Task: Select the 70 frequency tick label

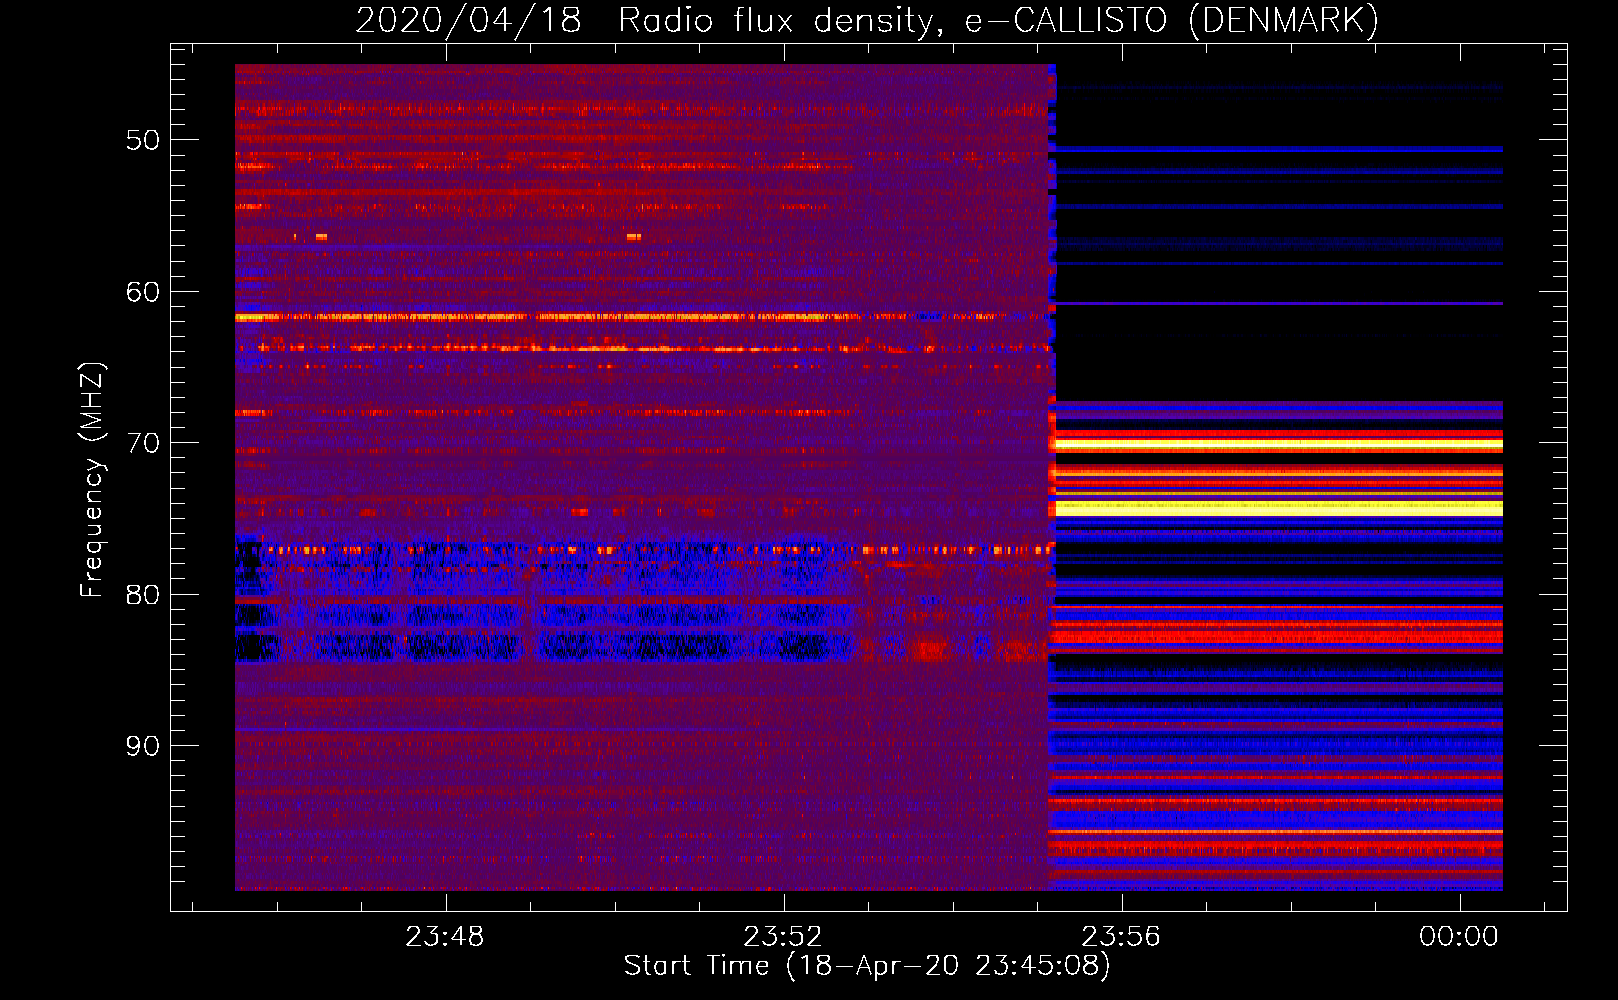Action: point(143,443)
